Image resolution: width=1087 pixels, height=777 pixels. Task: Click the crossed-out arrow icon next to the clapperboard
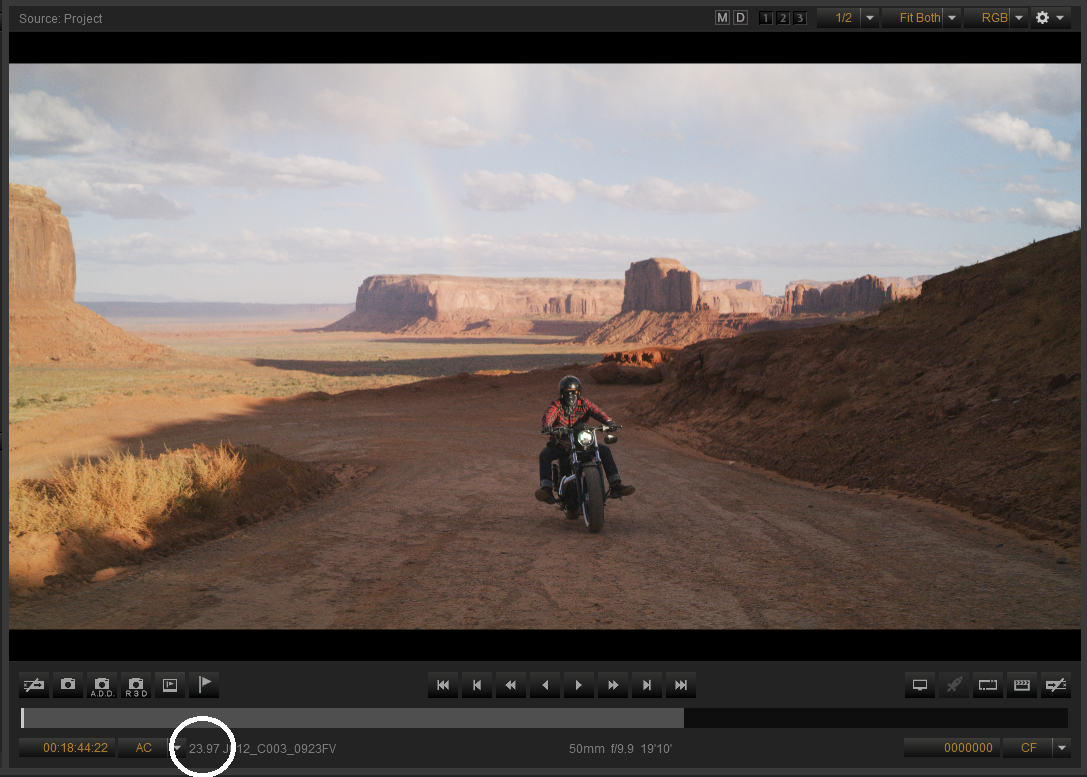(x=1056, y=685)
